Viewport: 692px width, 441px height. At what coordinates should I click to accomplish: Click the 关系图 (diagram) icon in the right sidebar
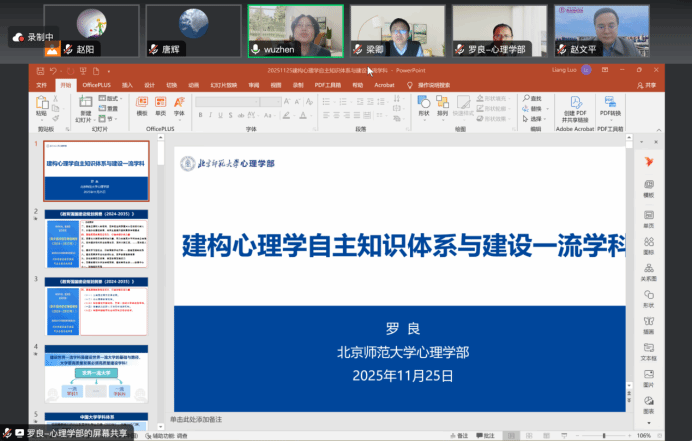(x=648, y=272)
